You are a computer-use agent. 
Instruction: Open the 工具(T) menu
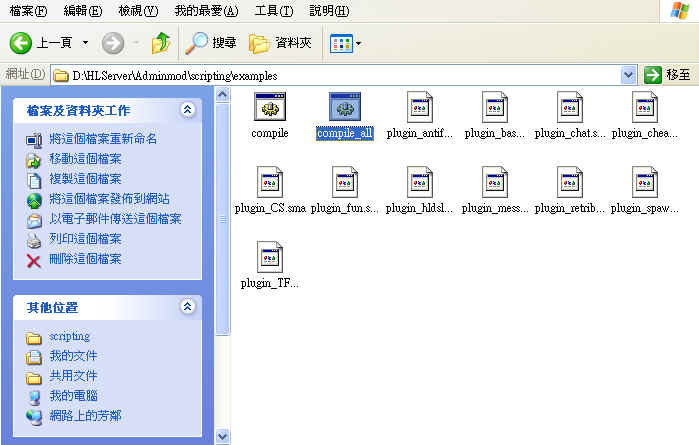pos(273,10)
